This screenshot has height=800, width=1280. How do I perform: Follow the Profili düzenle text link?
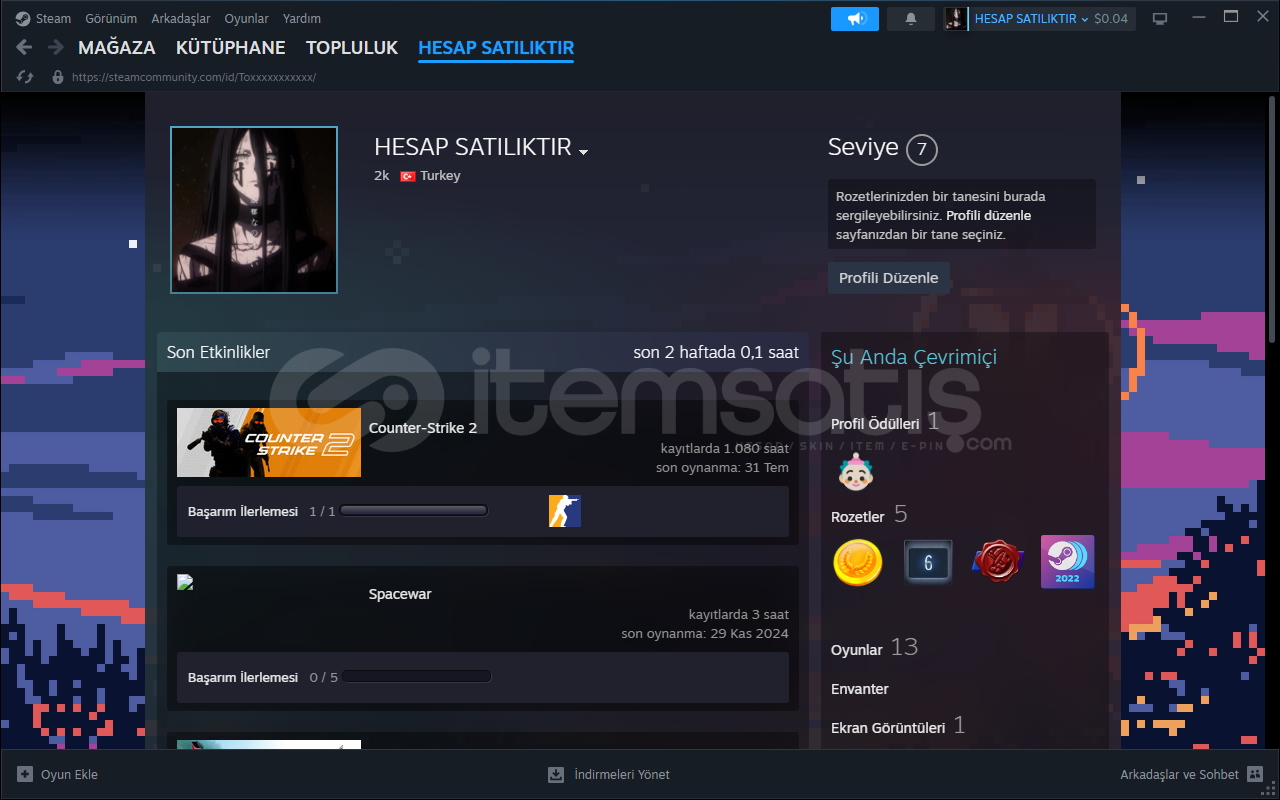(989, 215)
